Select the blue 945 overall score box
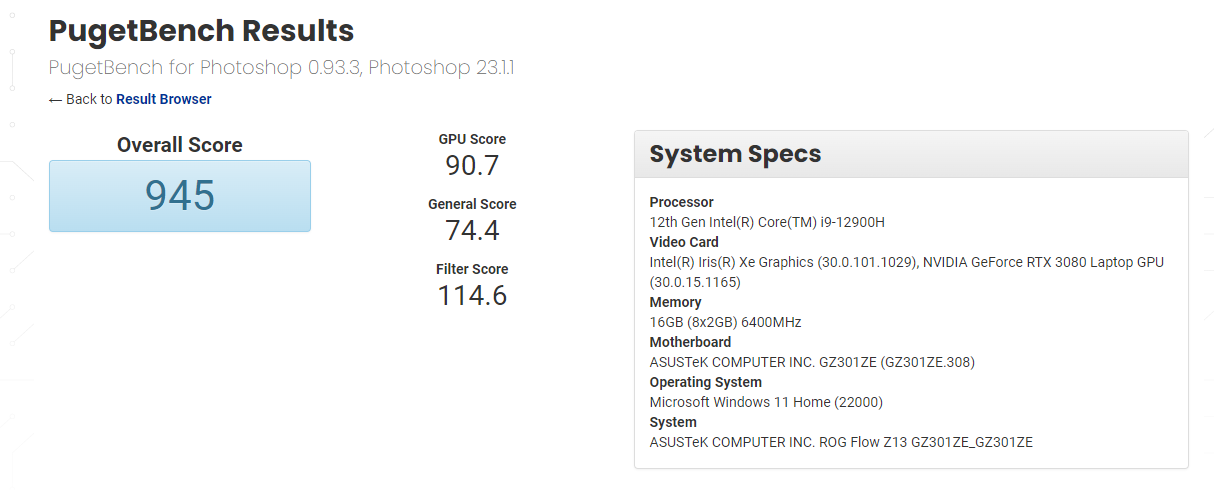Screen dimensions: 1214x492 [180, 196]
